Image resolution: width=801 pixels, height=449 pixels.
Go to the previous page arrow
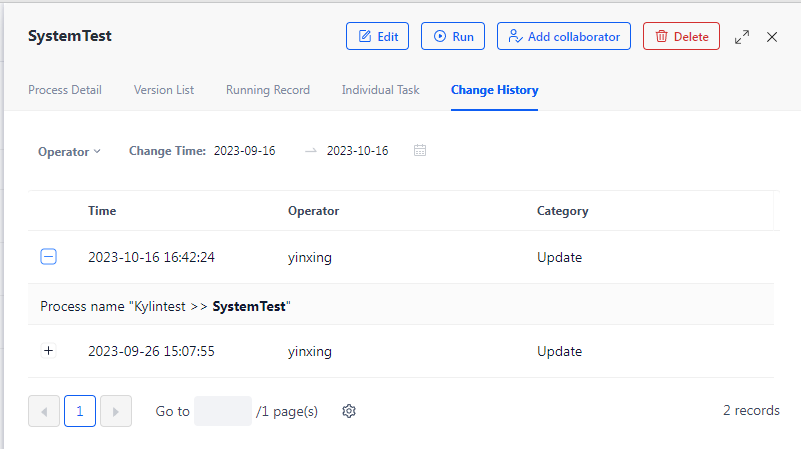tap(44, 411)
